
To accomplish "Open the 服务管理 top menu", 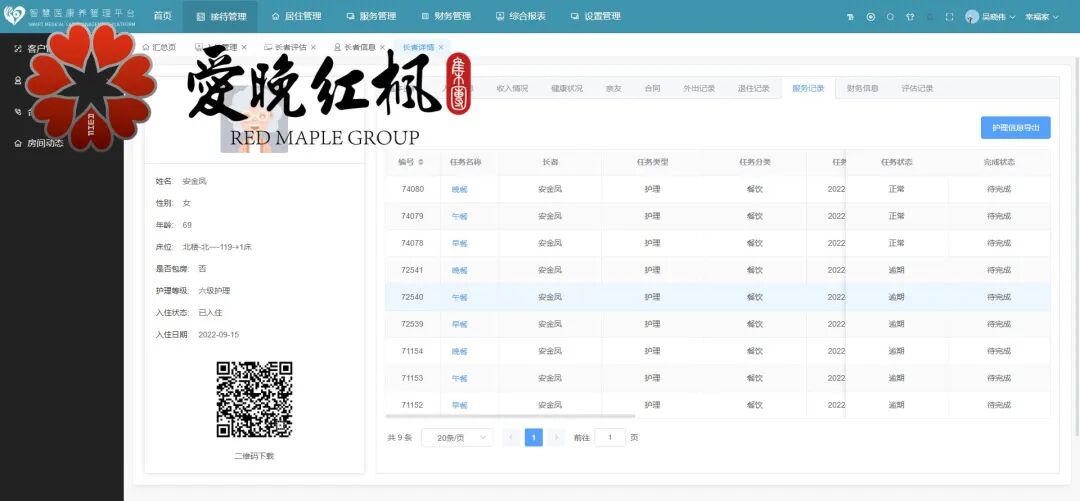I will 371,16.
